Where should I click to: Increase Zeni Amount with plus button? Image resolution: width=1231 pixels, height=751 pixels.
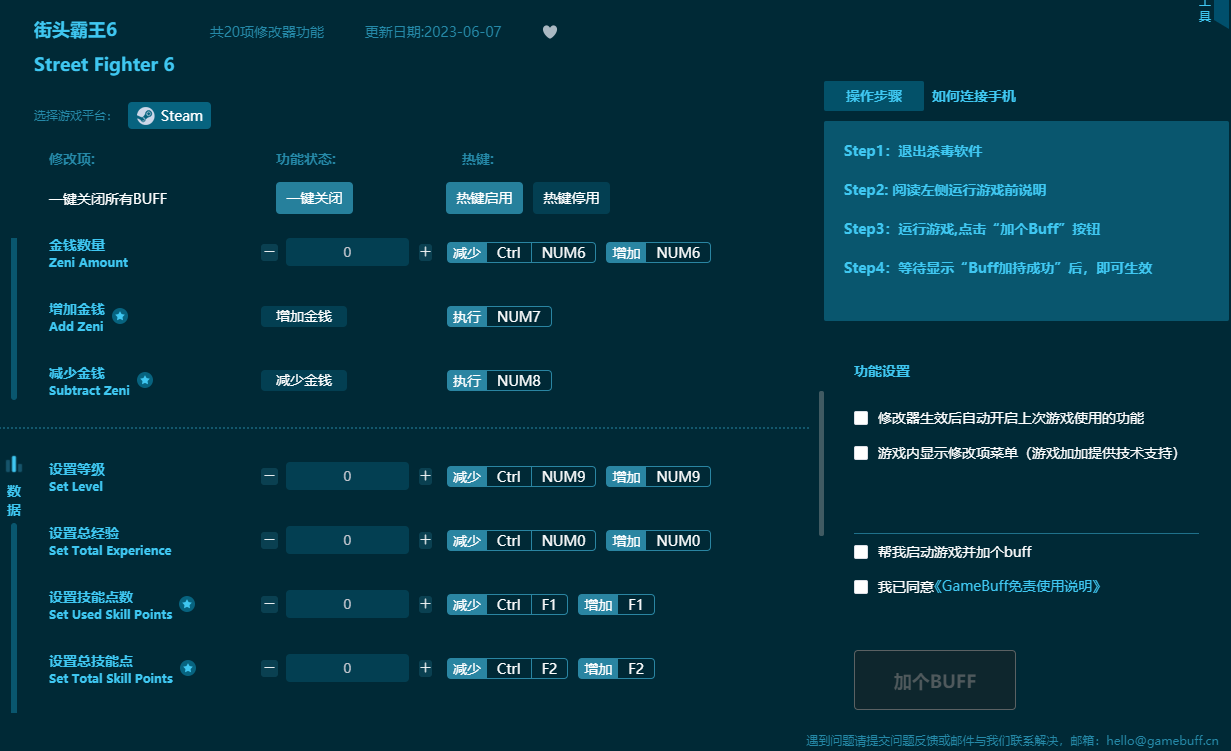point(425,253)
